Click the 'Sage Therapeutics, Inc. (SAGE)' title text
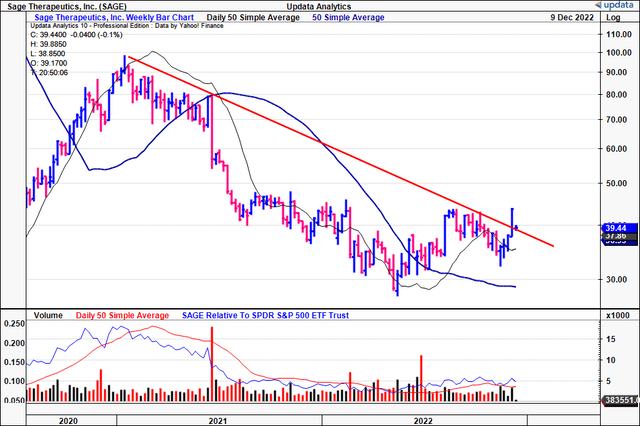Screen dimensions: 640x426 [67, 7]
